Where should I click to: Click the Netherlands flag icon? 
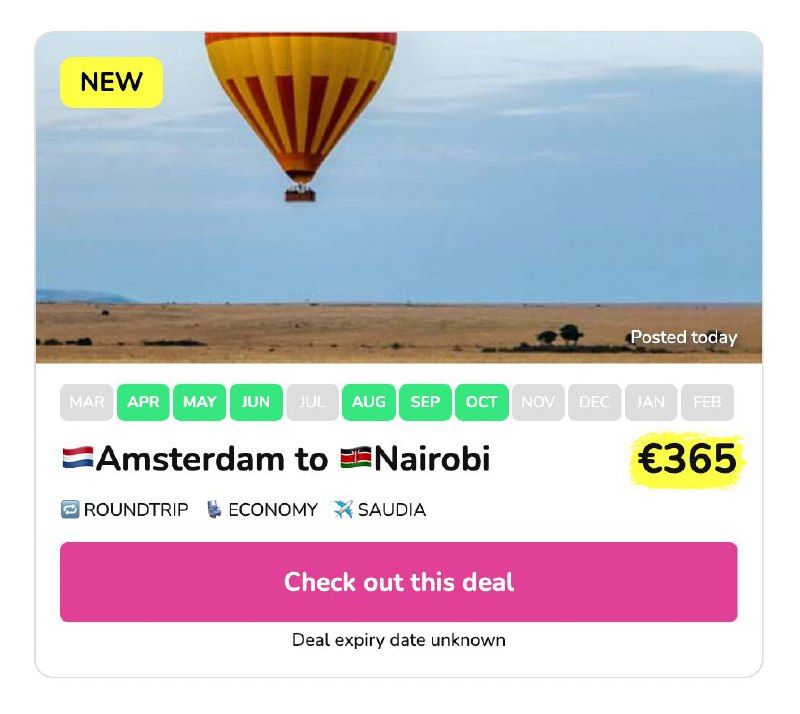(78, 458)
